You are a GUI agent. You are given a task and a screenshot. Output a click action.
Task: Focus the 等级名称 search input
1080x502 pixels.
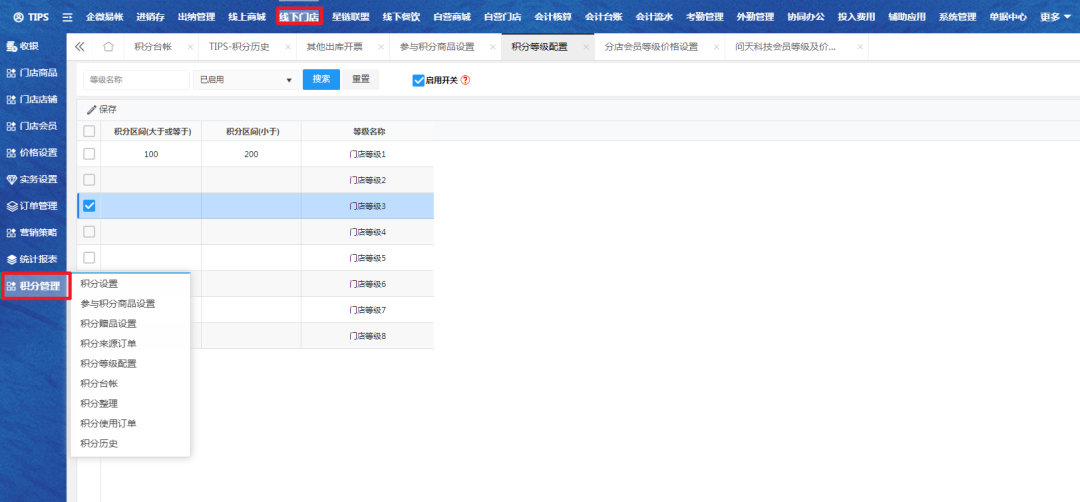pos(136,80)
